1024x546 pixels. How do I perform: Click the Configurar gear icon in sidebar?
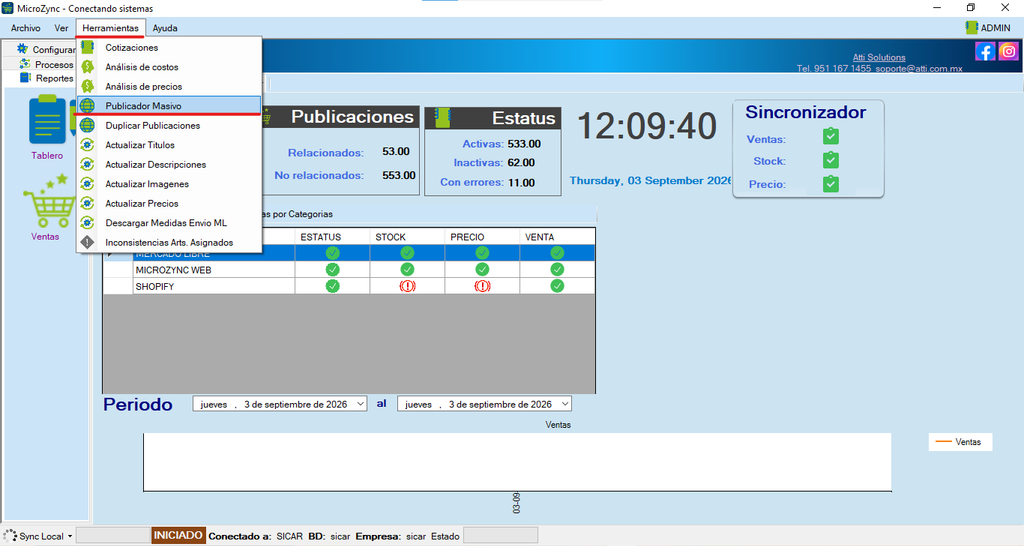pyautogui.click(x=23, y=49)
